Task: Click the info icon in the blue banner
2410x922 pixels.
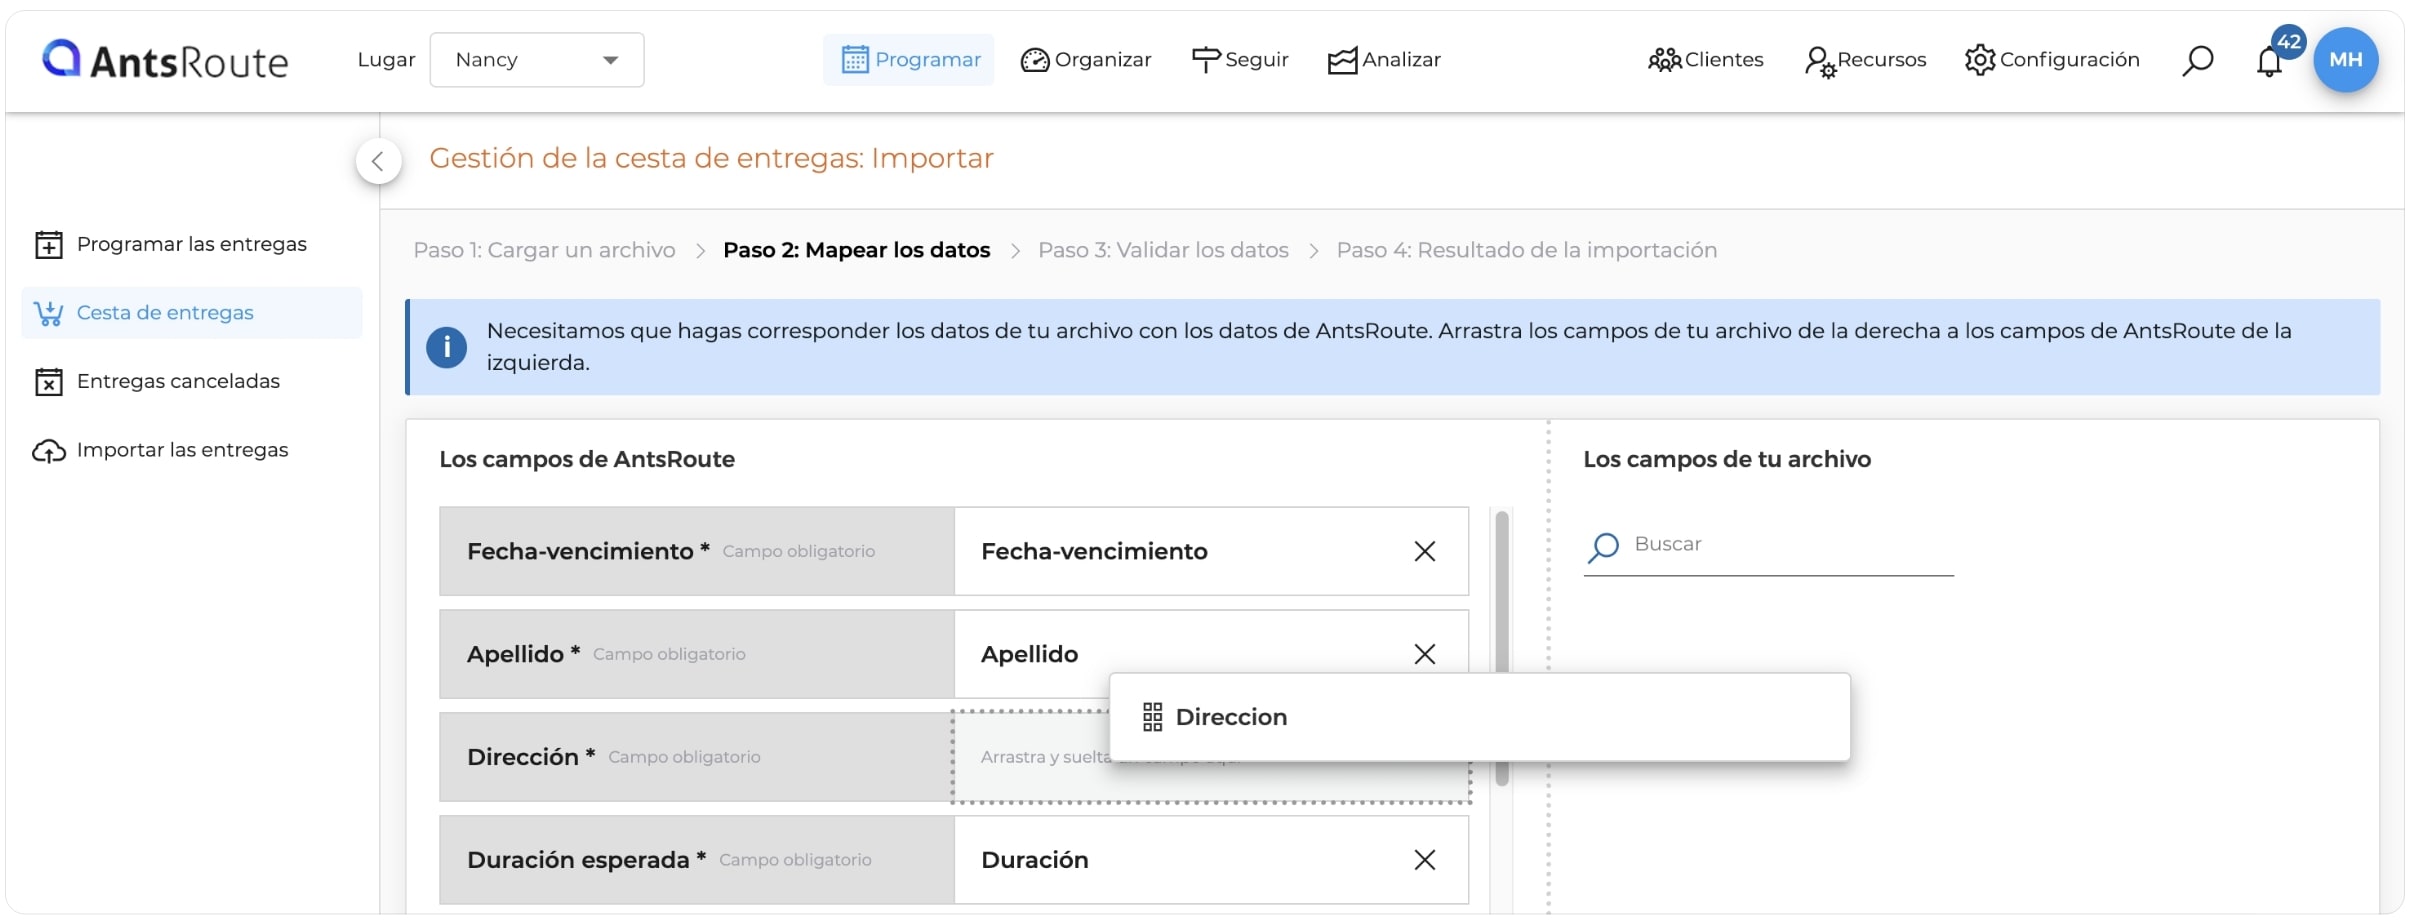Action: (446, 347)
